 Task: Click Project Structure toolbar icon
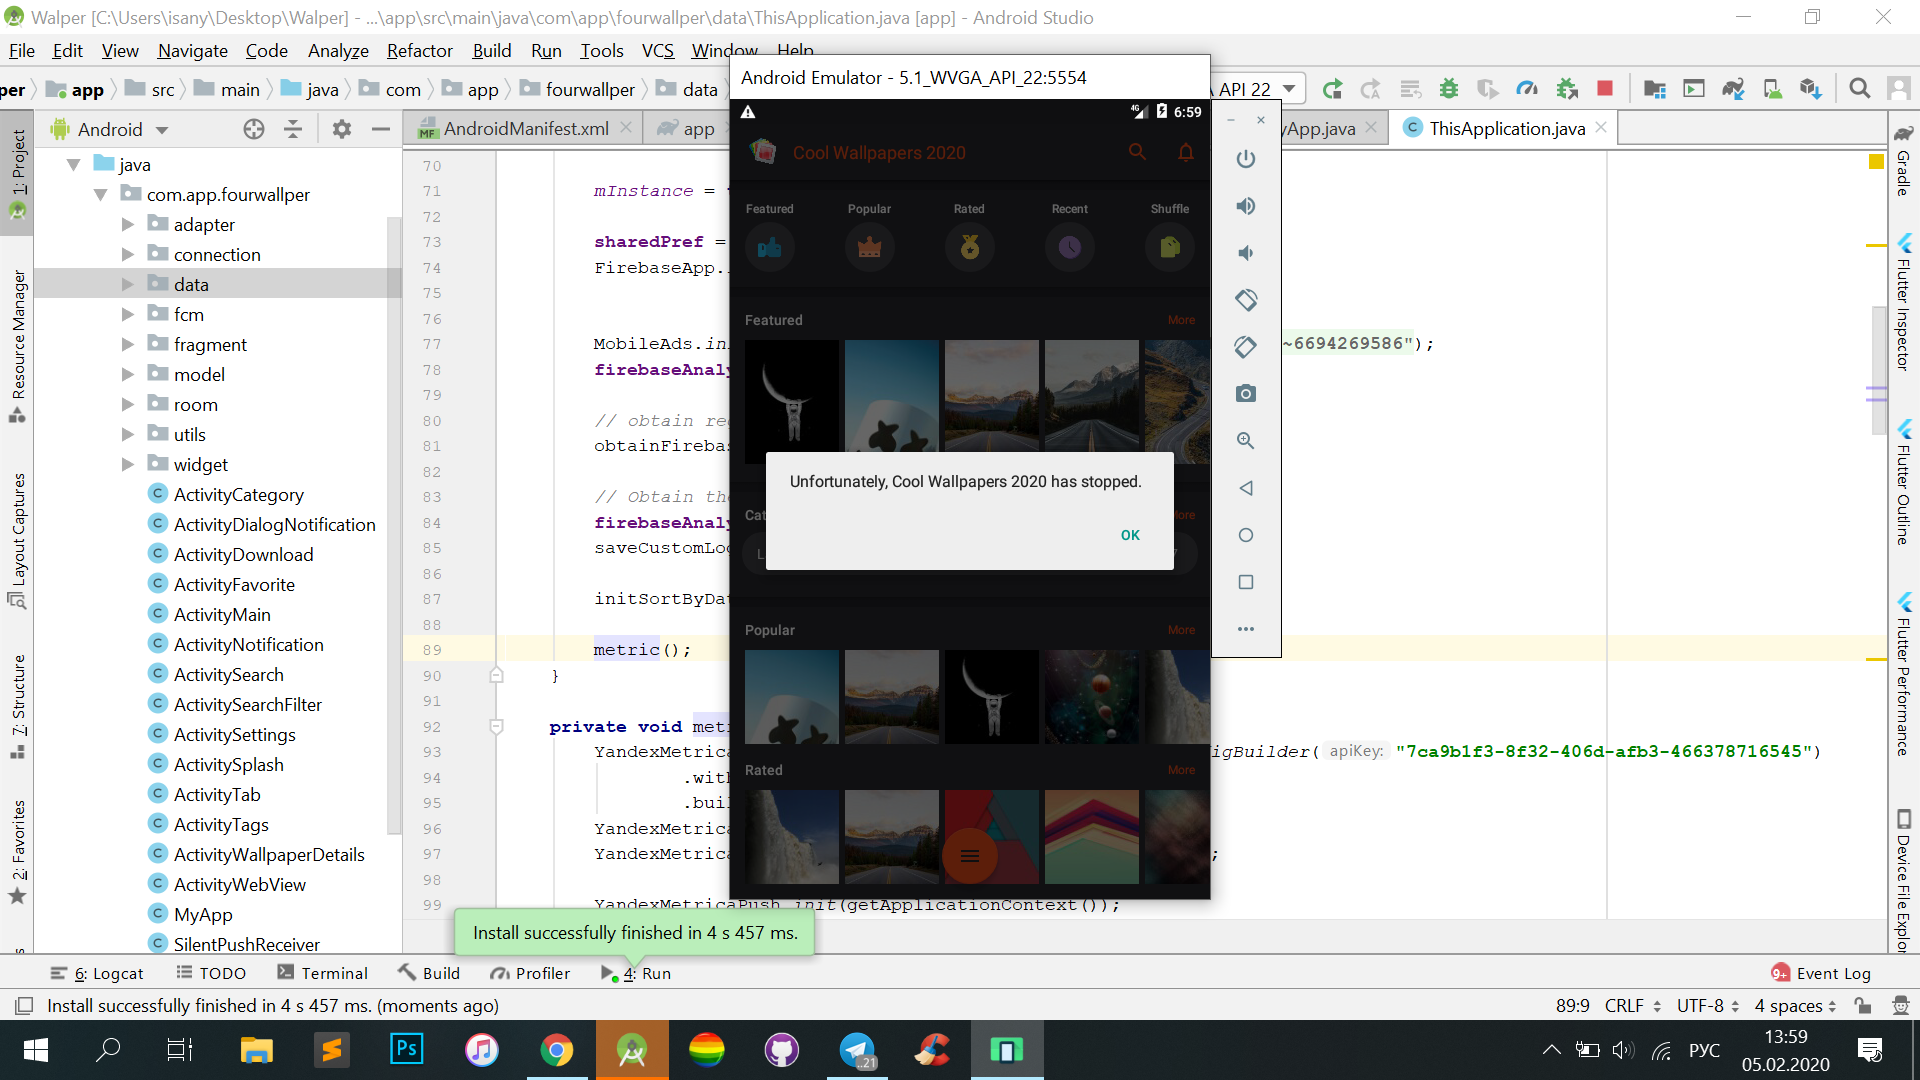tap(1655, 89)
